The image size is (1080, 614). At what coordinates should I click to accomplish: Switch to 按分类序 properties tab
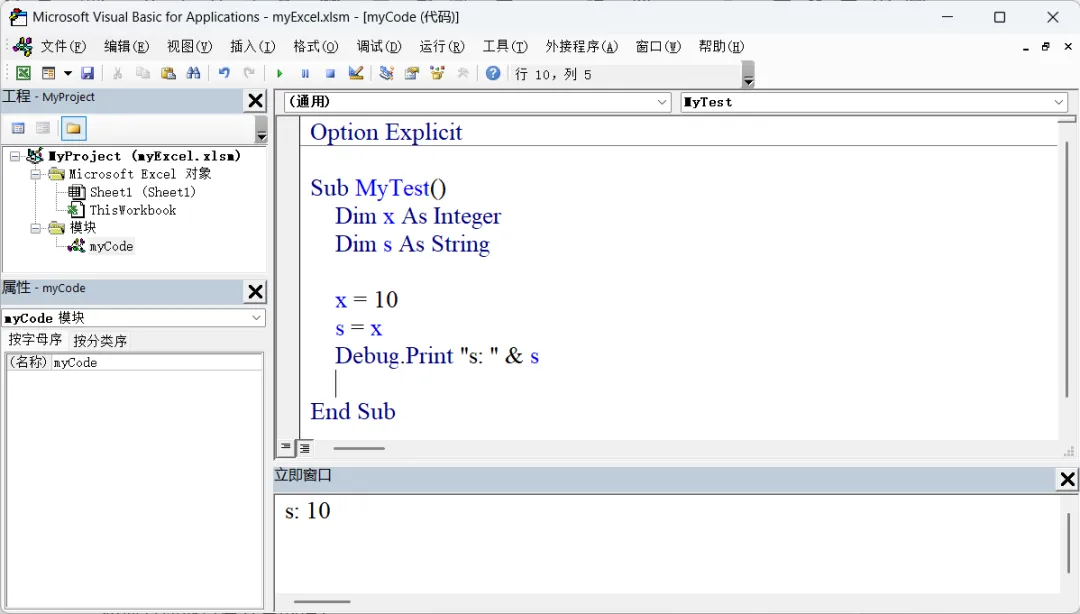click(100, 340)
